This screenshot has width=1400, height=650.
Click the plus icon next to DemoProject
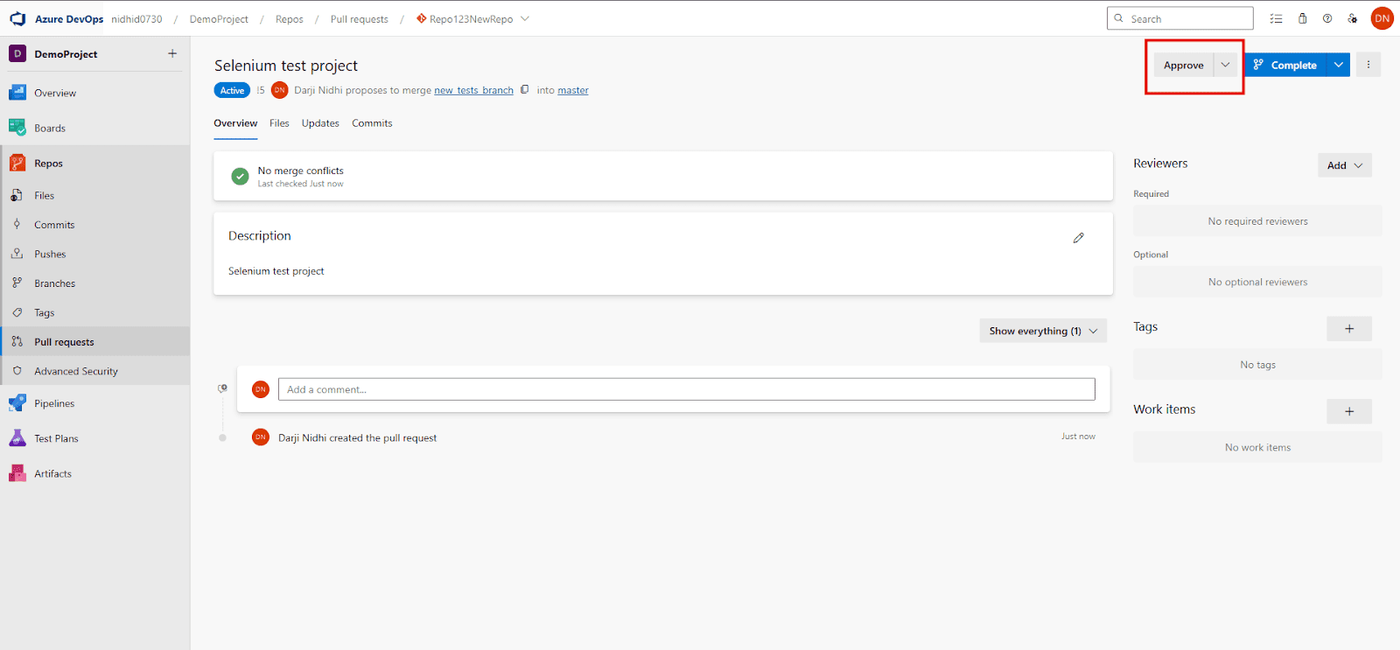(172, 54)
